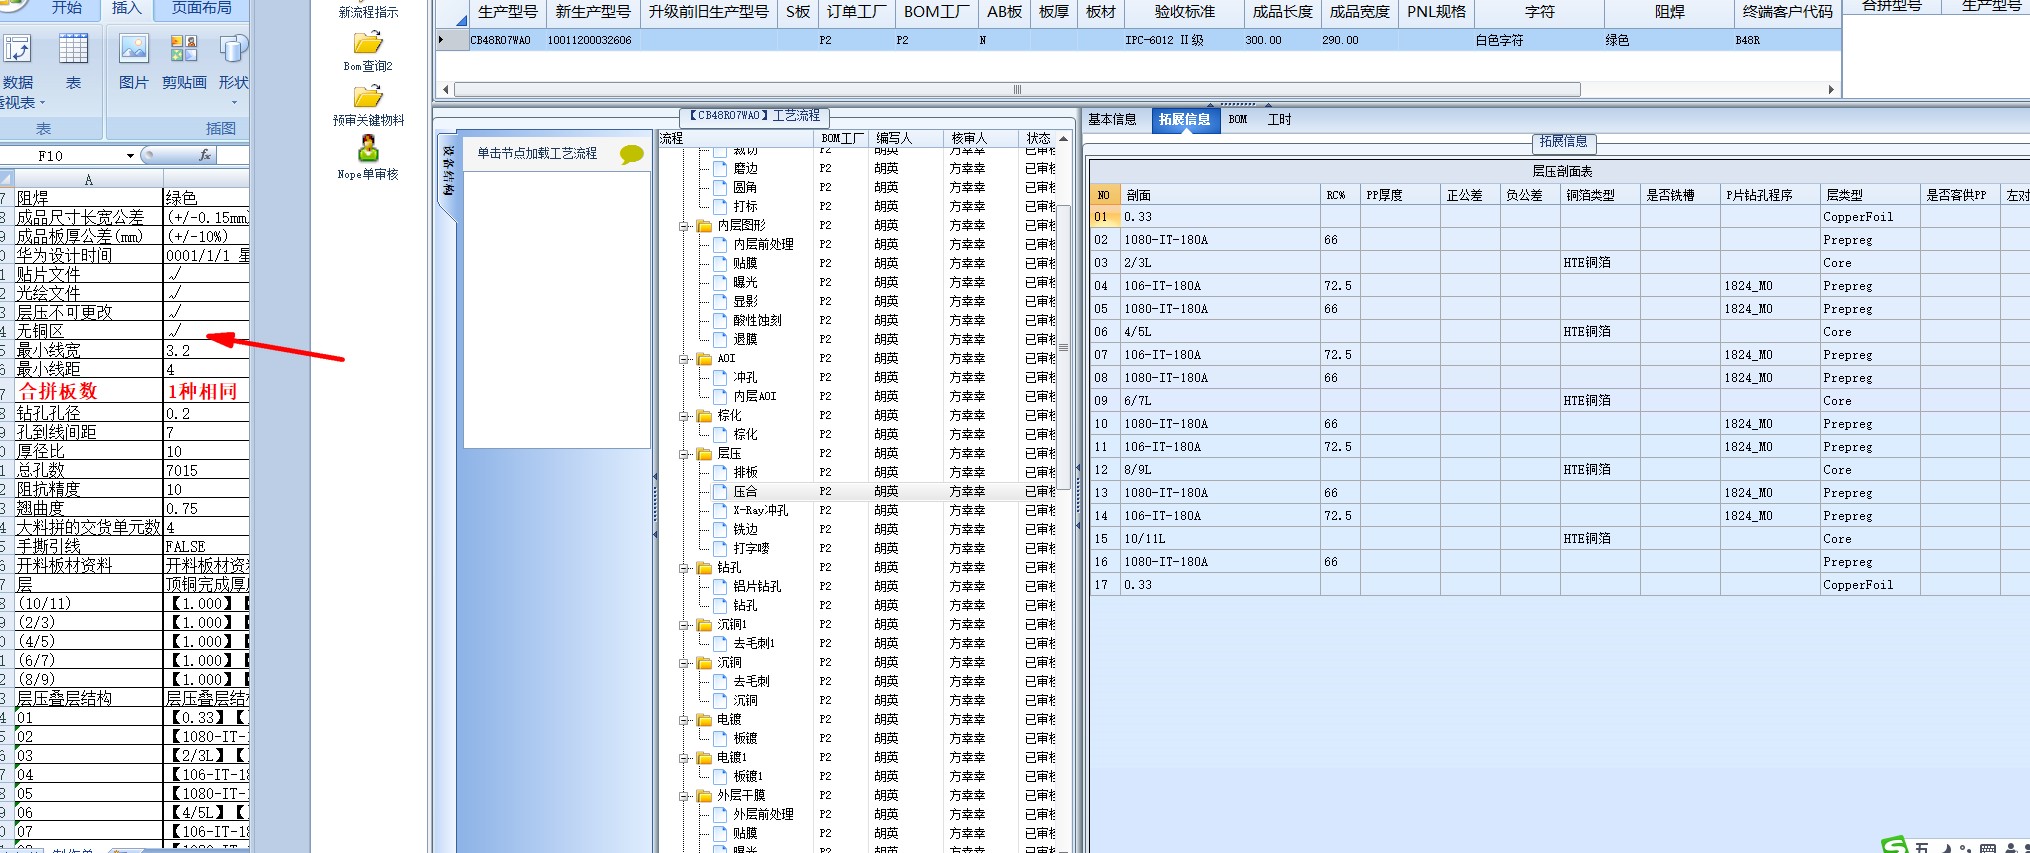Select the 压合 process tree row
2030x853 pixels.
865,492
